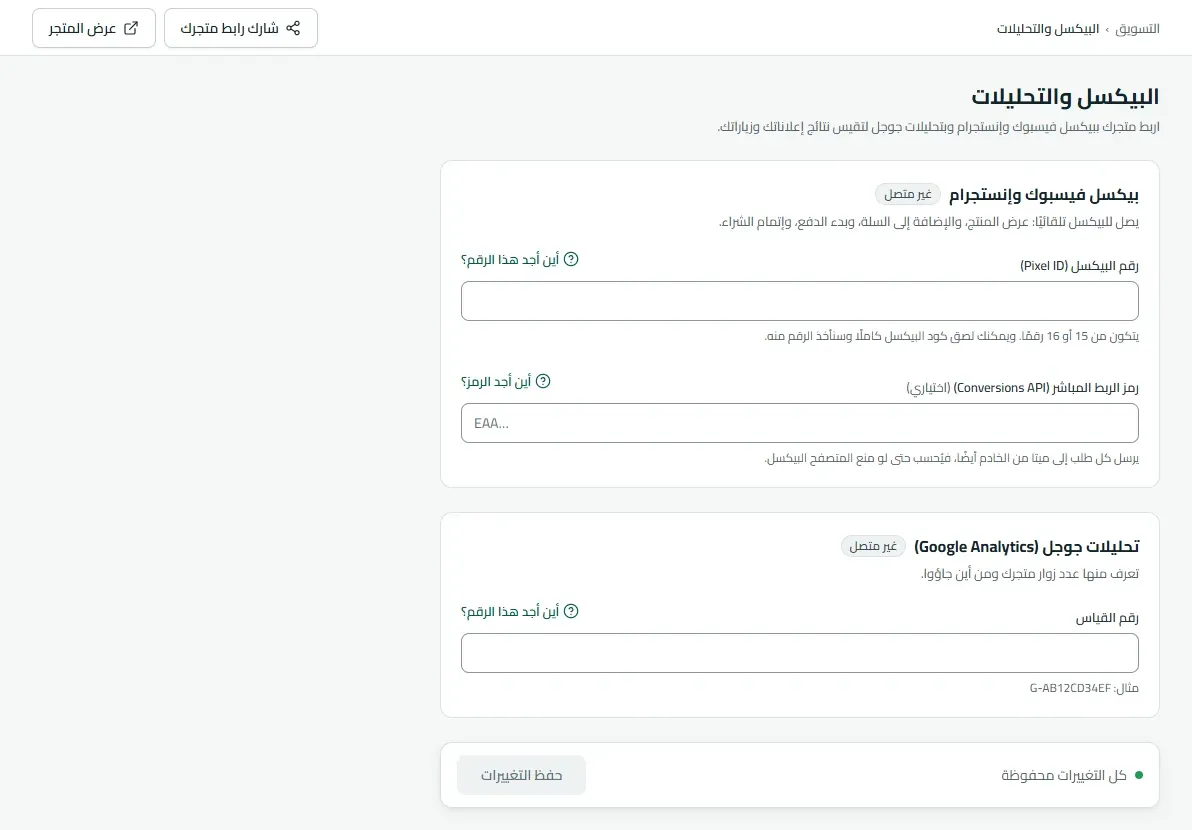This screenshot has width=1192, height=830.
Task: Click the حفظ التغييرات save button
Action: click(522, 775)
